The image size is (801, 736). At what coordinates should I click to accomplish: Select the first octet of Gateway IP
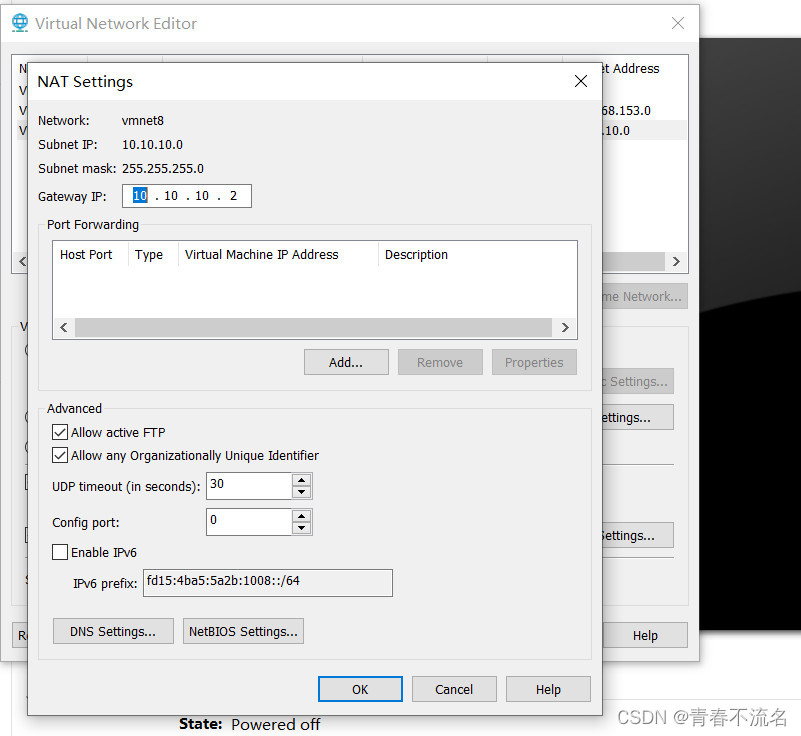[140, 196]
